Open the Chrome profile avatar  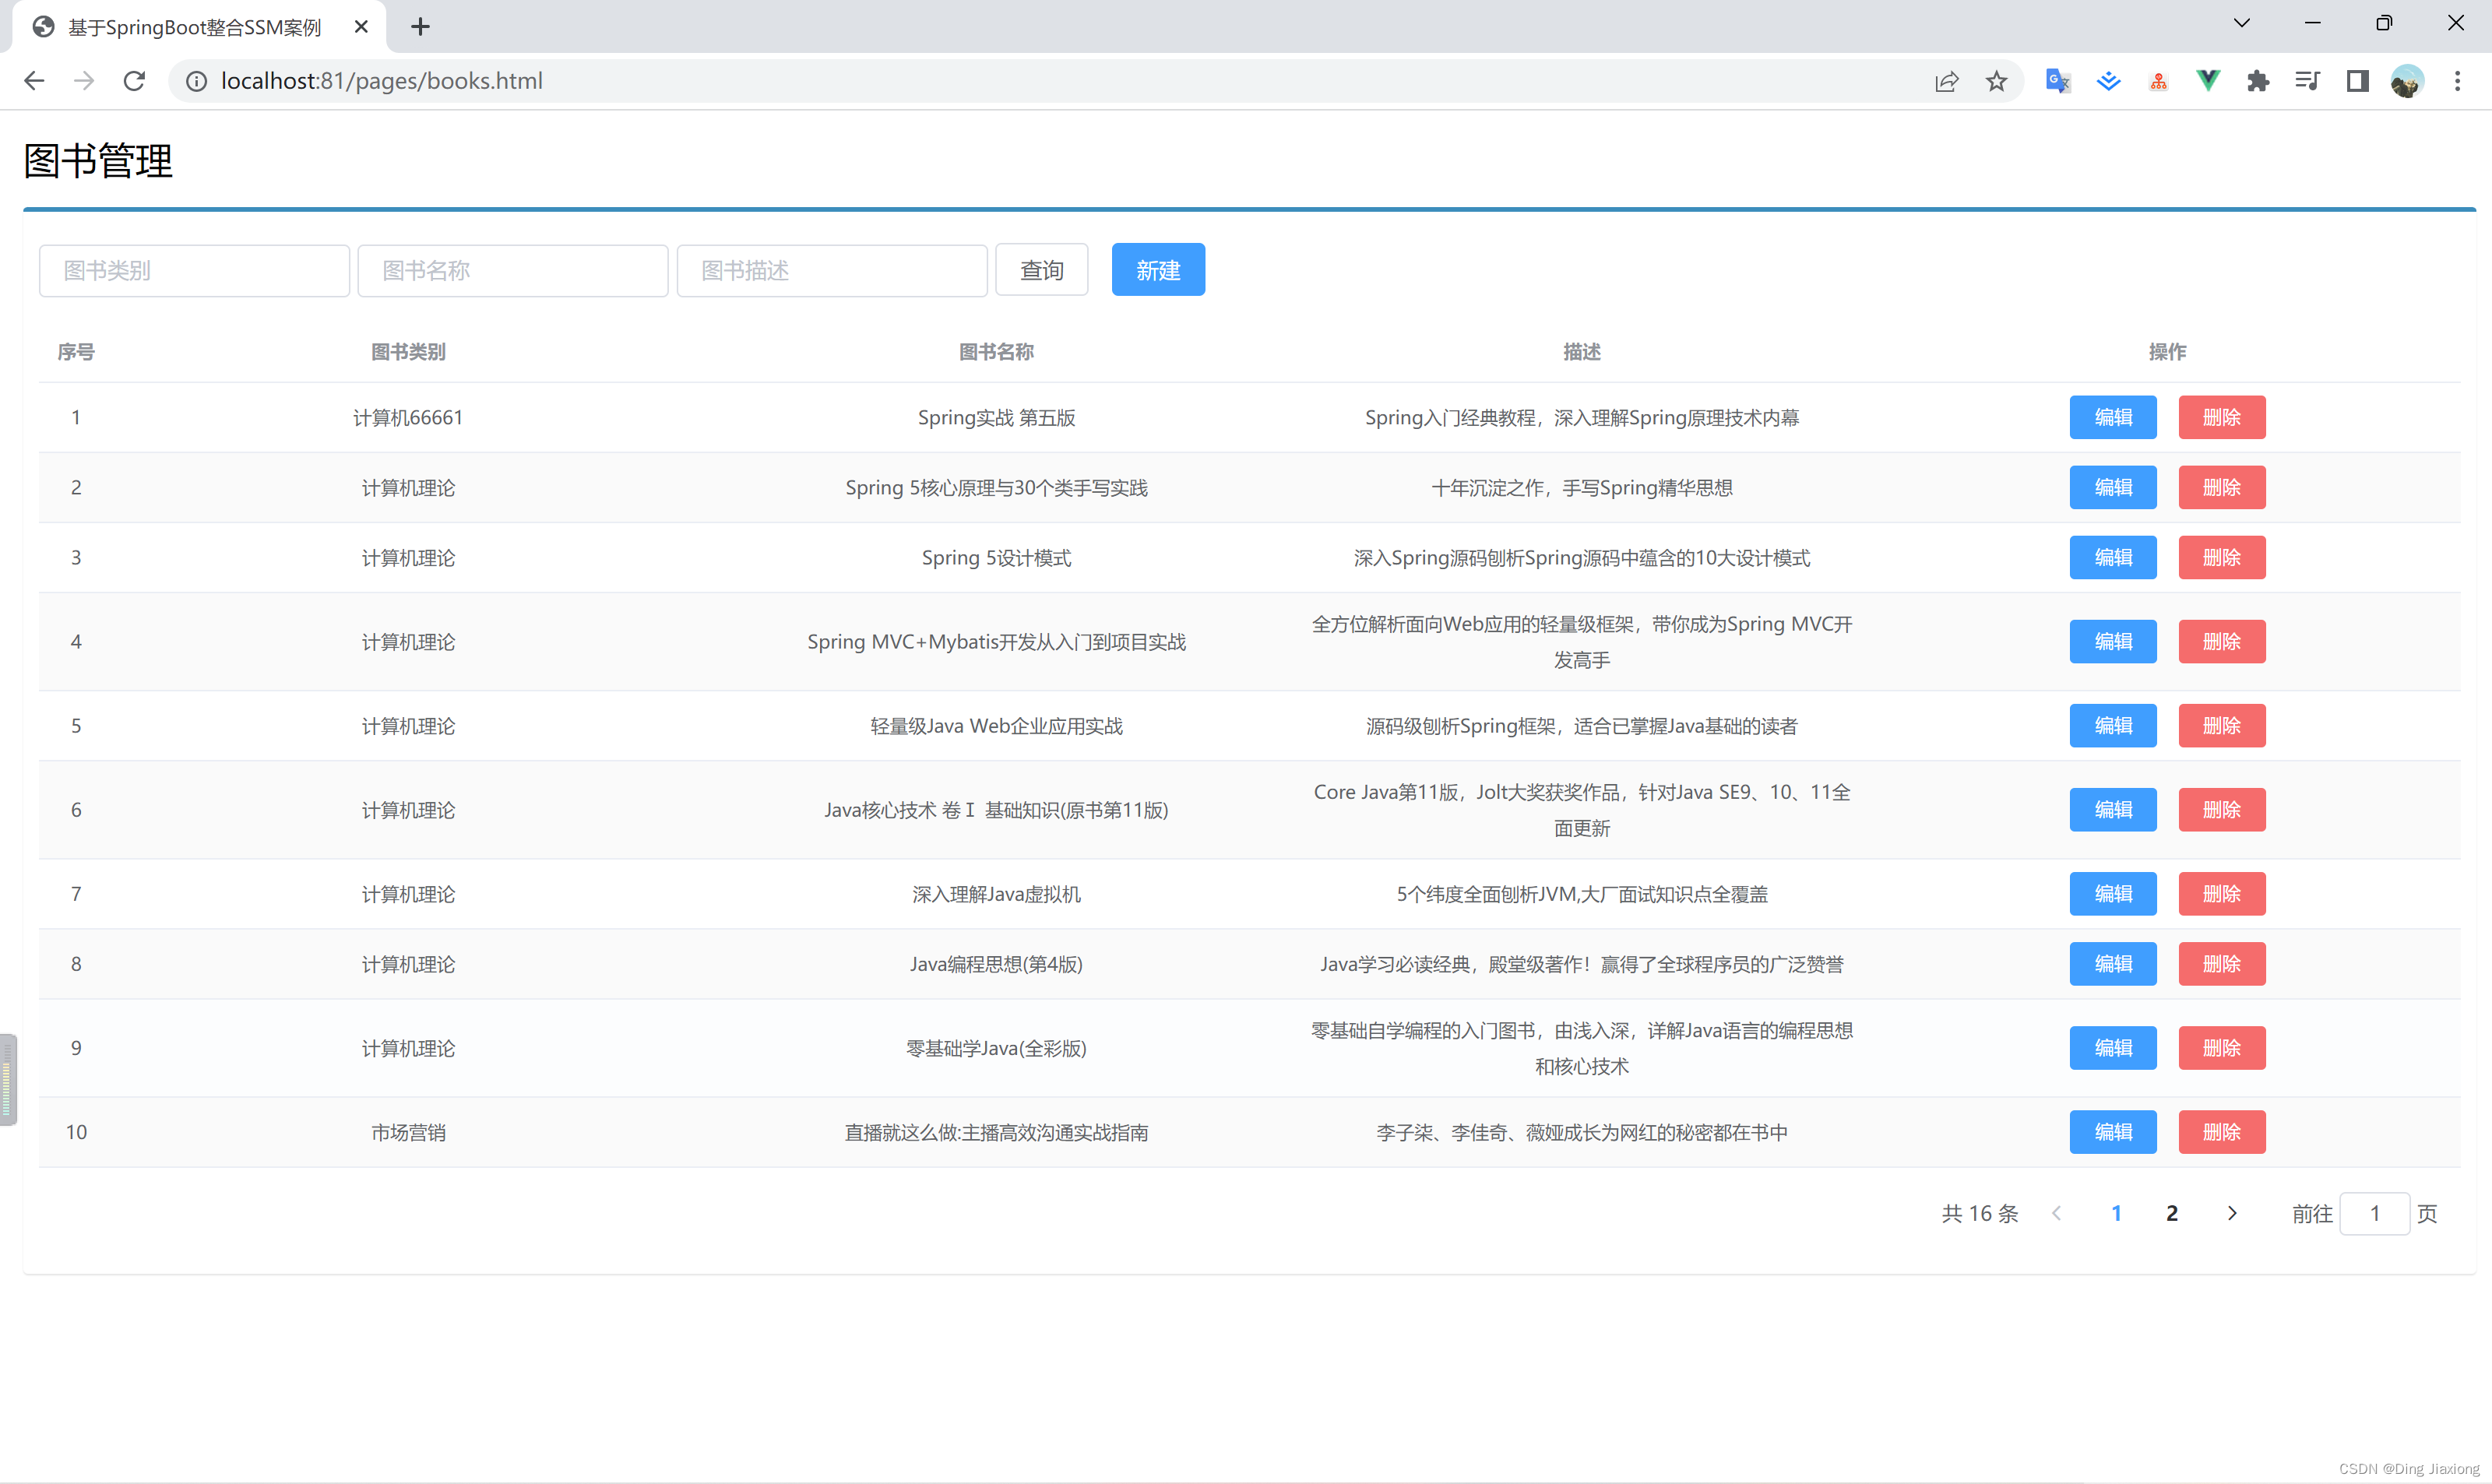[2407, 81]
